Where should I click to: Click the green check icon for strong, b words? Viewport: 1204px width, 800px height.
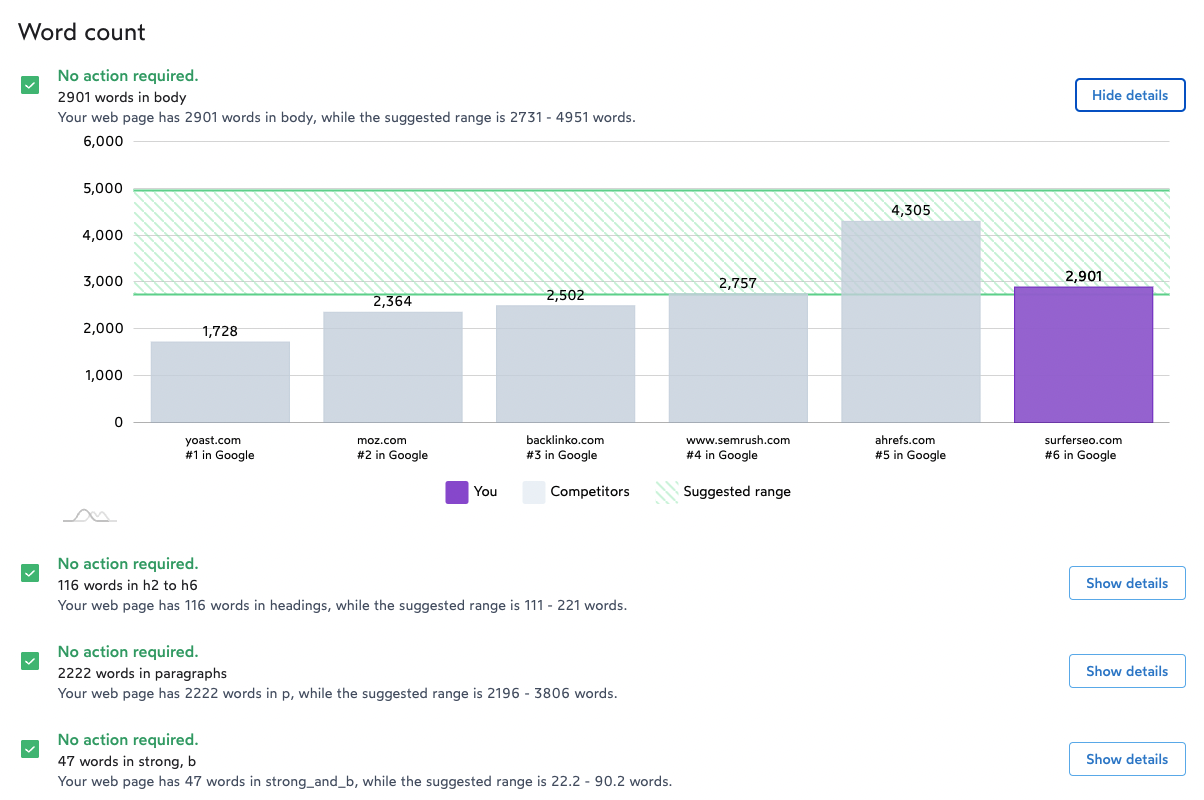[x=30, y=749]
